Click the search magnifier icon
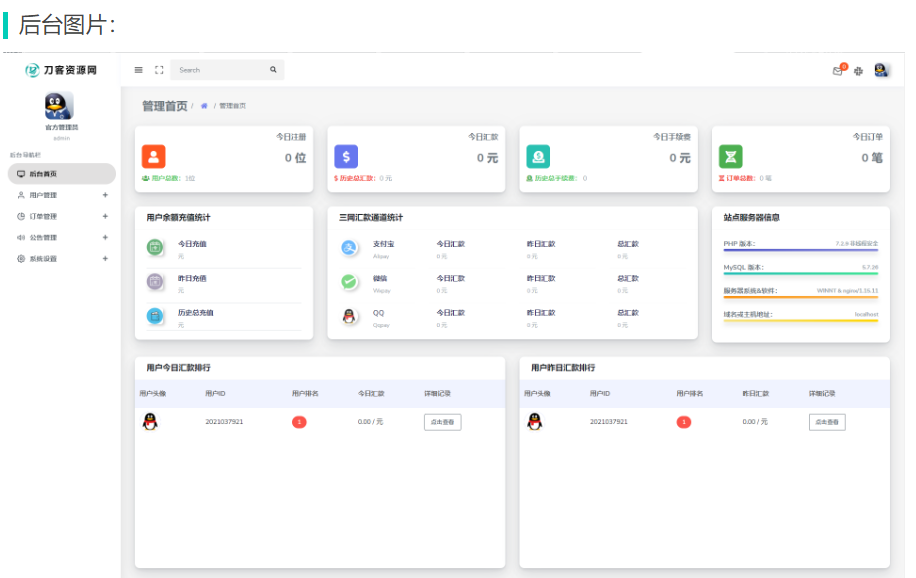 [x=273, y=70]
